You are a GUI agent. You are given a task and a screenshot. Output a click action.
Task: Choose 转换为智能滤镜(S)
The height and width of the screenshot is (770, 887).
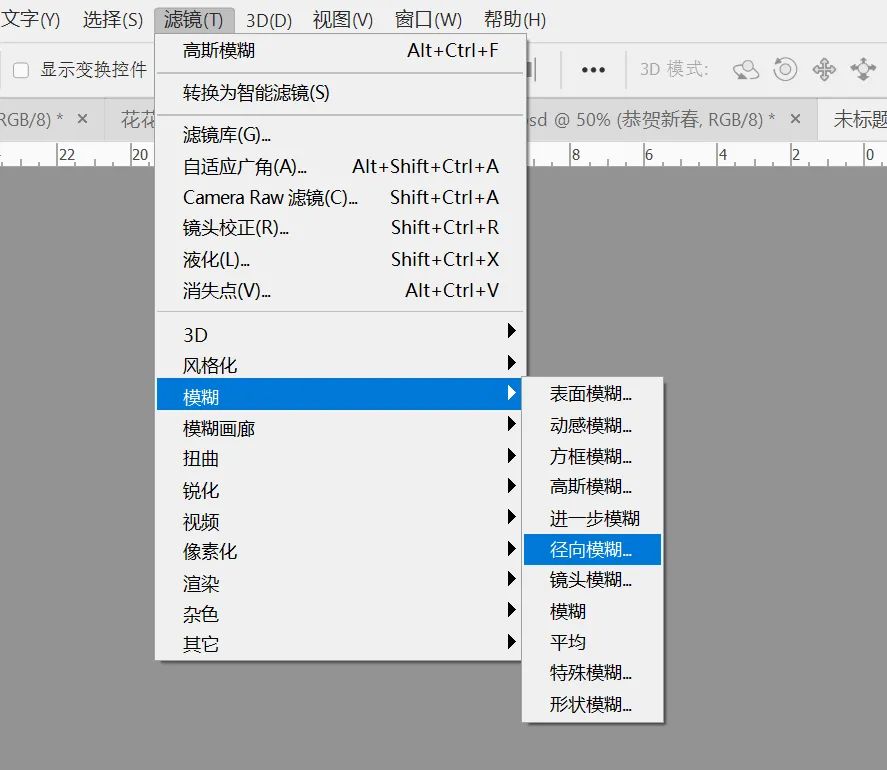pyautogui.click(x=341, y=93)
